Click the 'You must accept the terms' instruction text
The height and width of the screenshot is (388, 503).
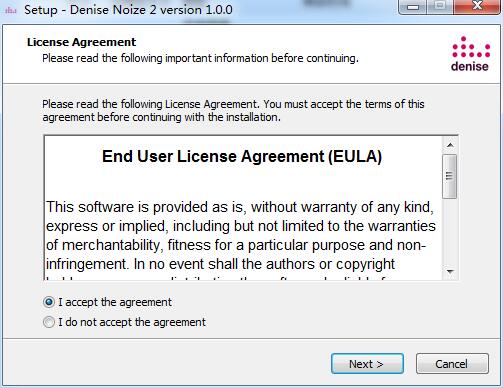pyautogui.click(x=344, y=104)
